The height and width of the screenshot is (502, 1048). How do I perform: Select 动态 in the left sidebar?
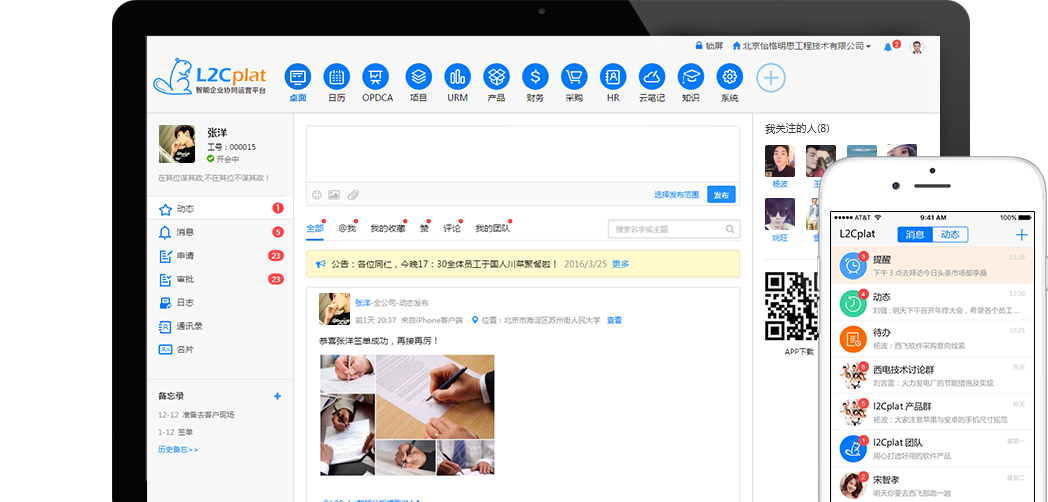tap(220, 209)
